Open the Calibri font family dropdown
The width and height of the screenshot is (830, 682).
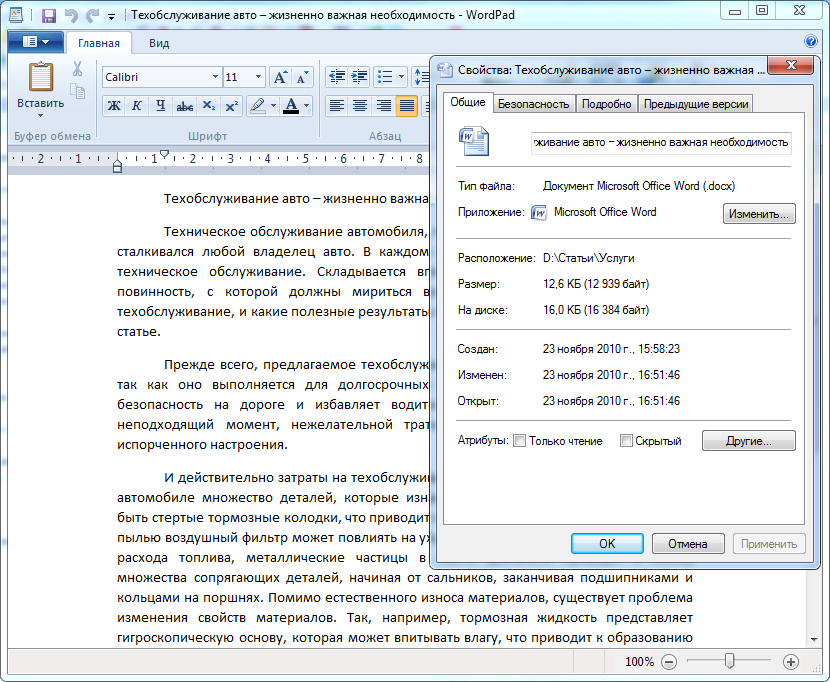tap(215, 77)
